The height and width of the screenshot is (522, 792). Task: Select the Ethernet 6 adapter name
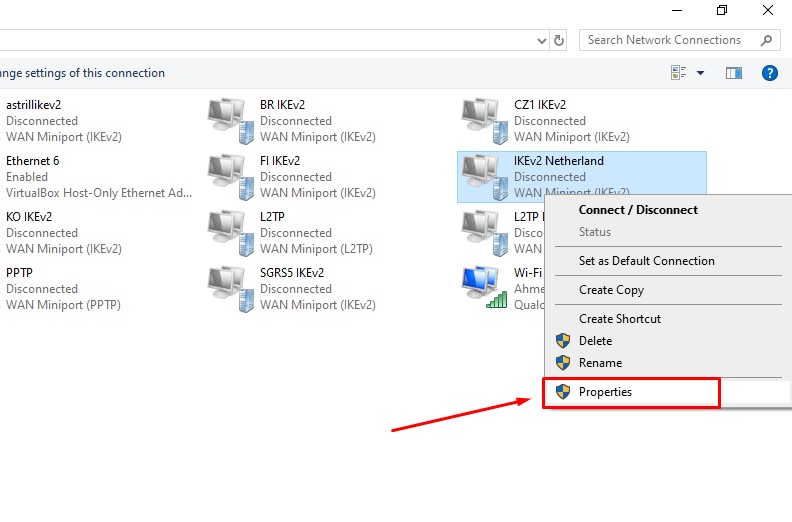click(32, 161)
